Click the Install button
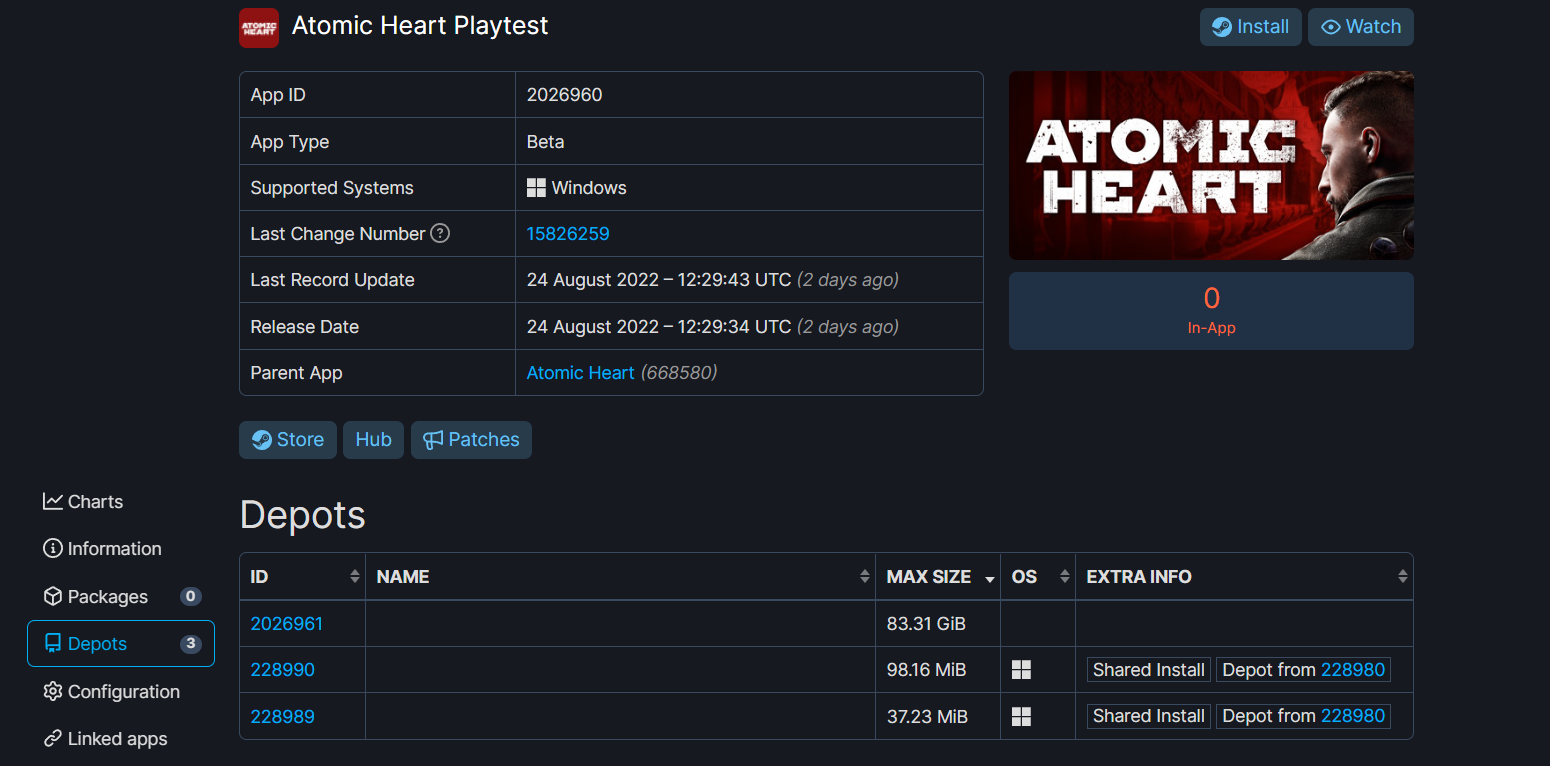Viewport: 1550px width, 766px height. (x=1250, y=27)
